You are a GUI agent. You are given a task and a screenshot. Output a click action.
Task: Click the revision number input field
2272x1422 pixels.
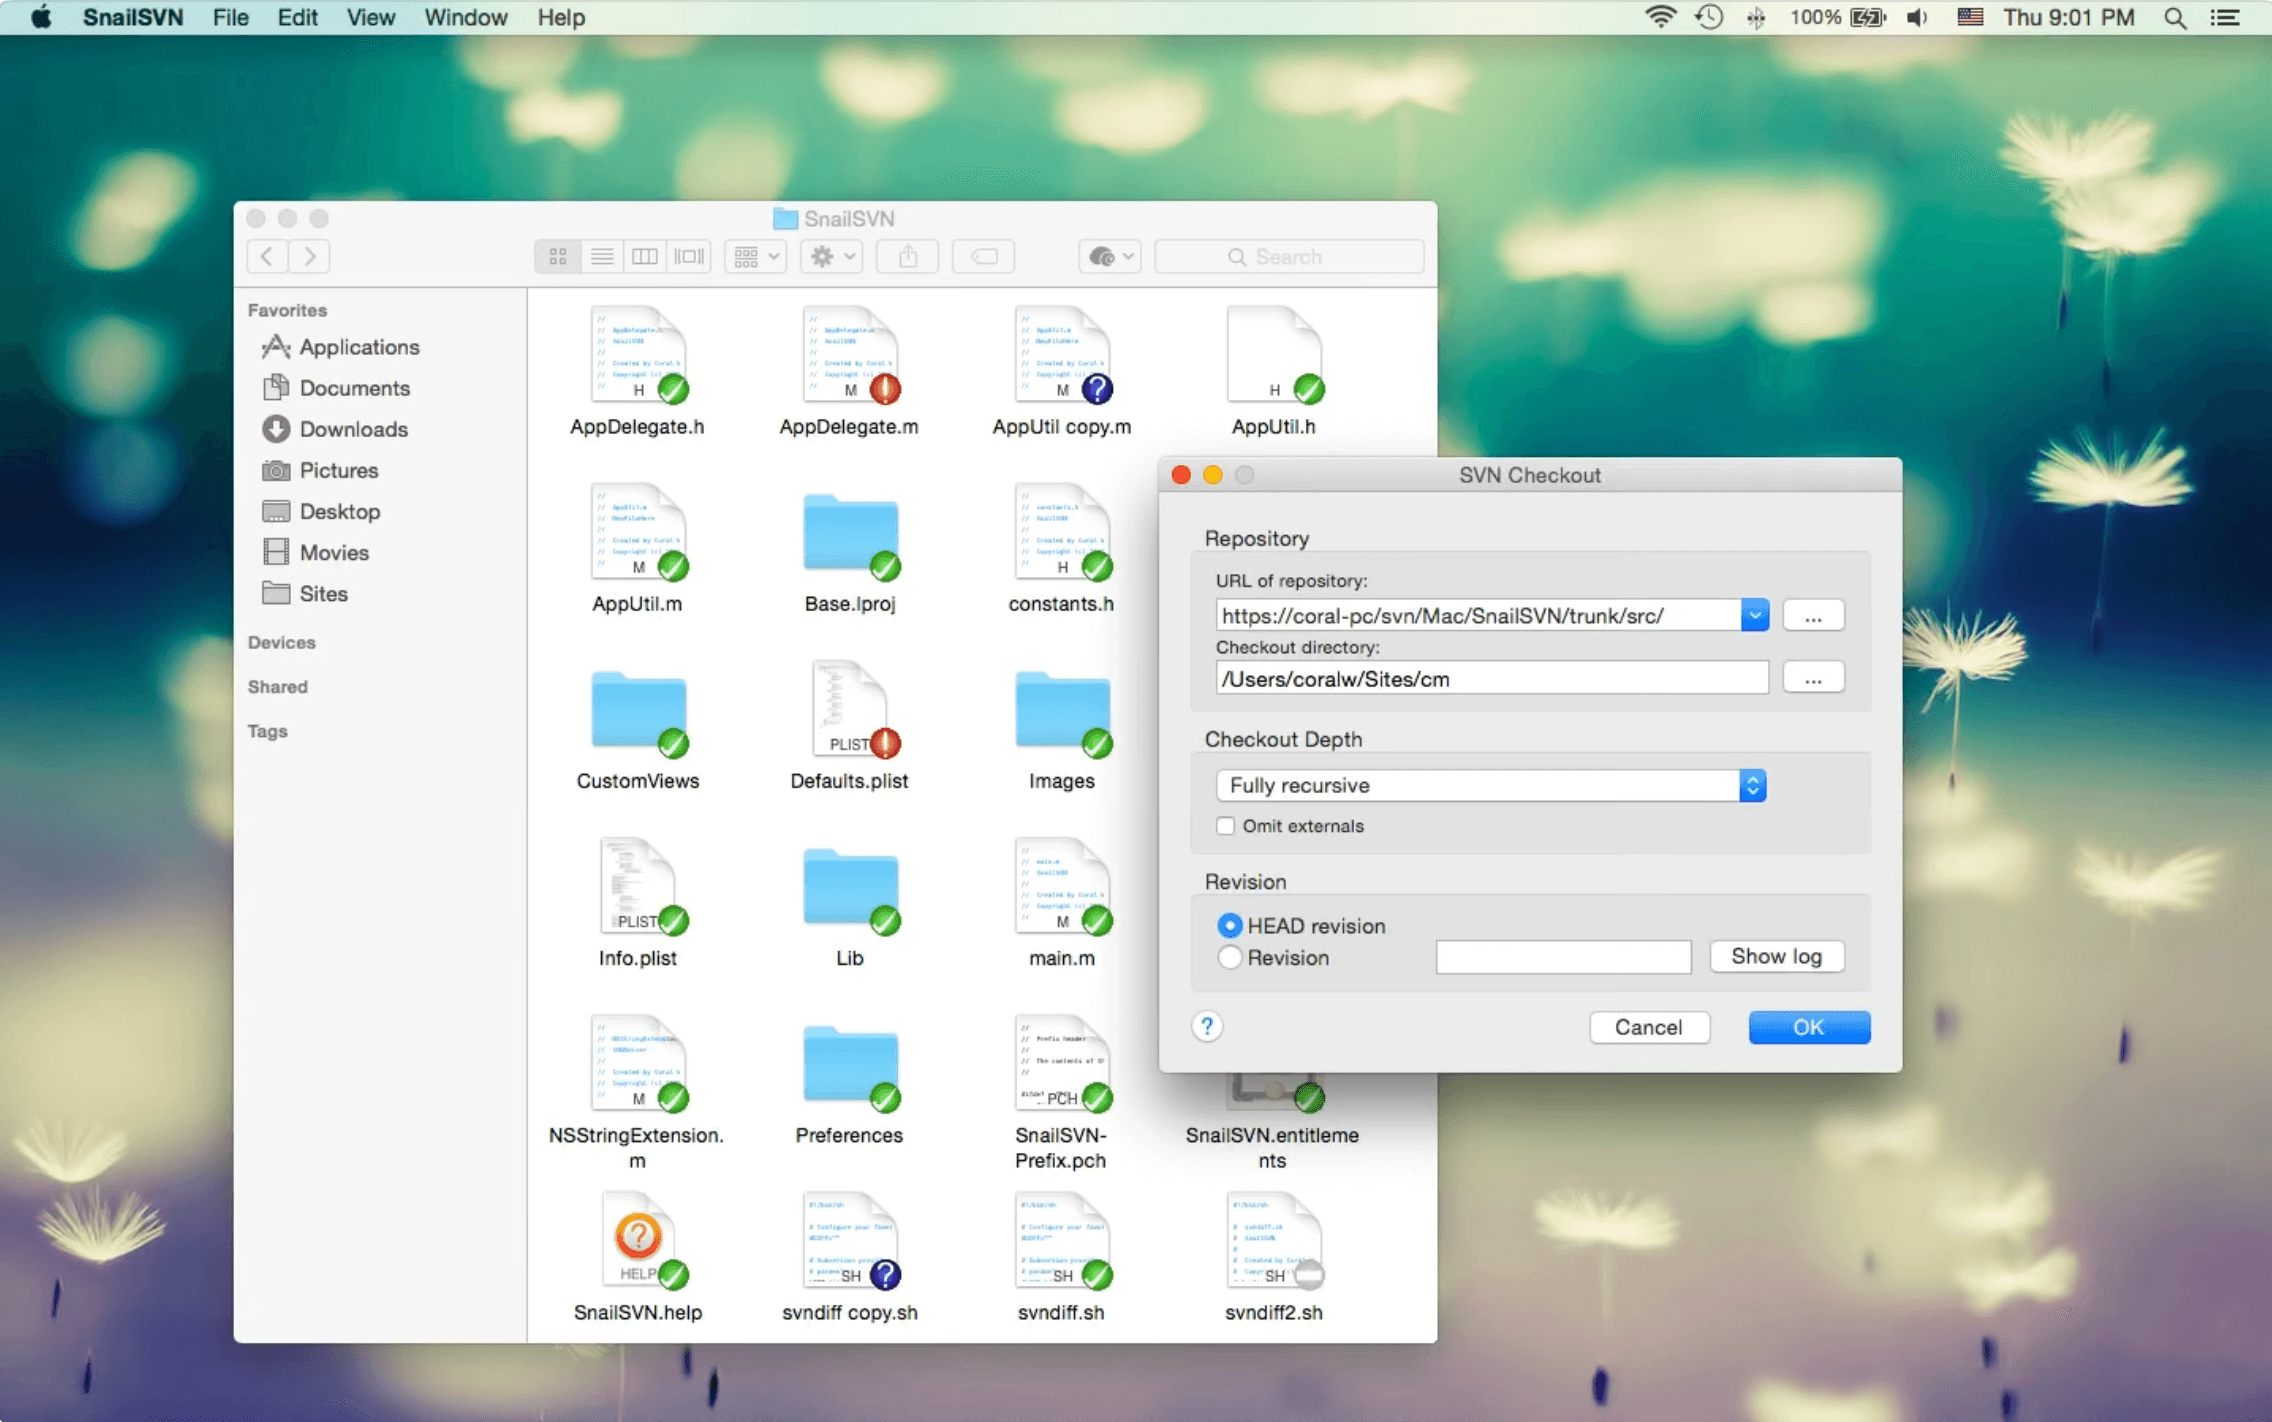[x=1563, y=957]
